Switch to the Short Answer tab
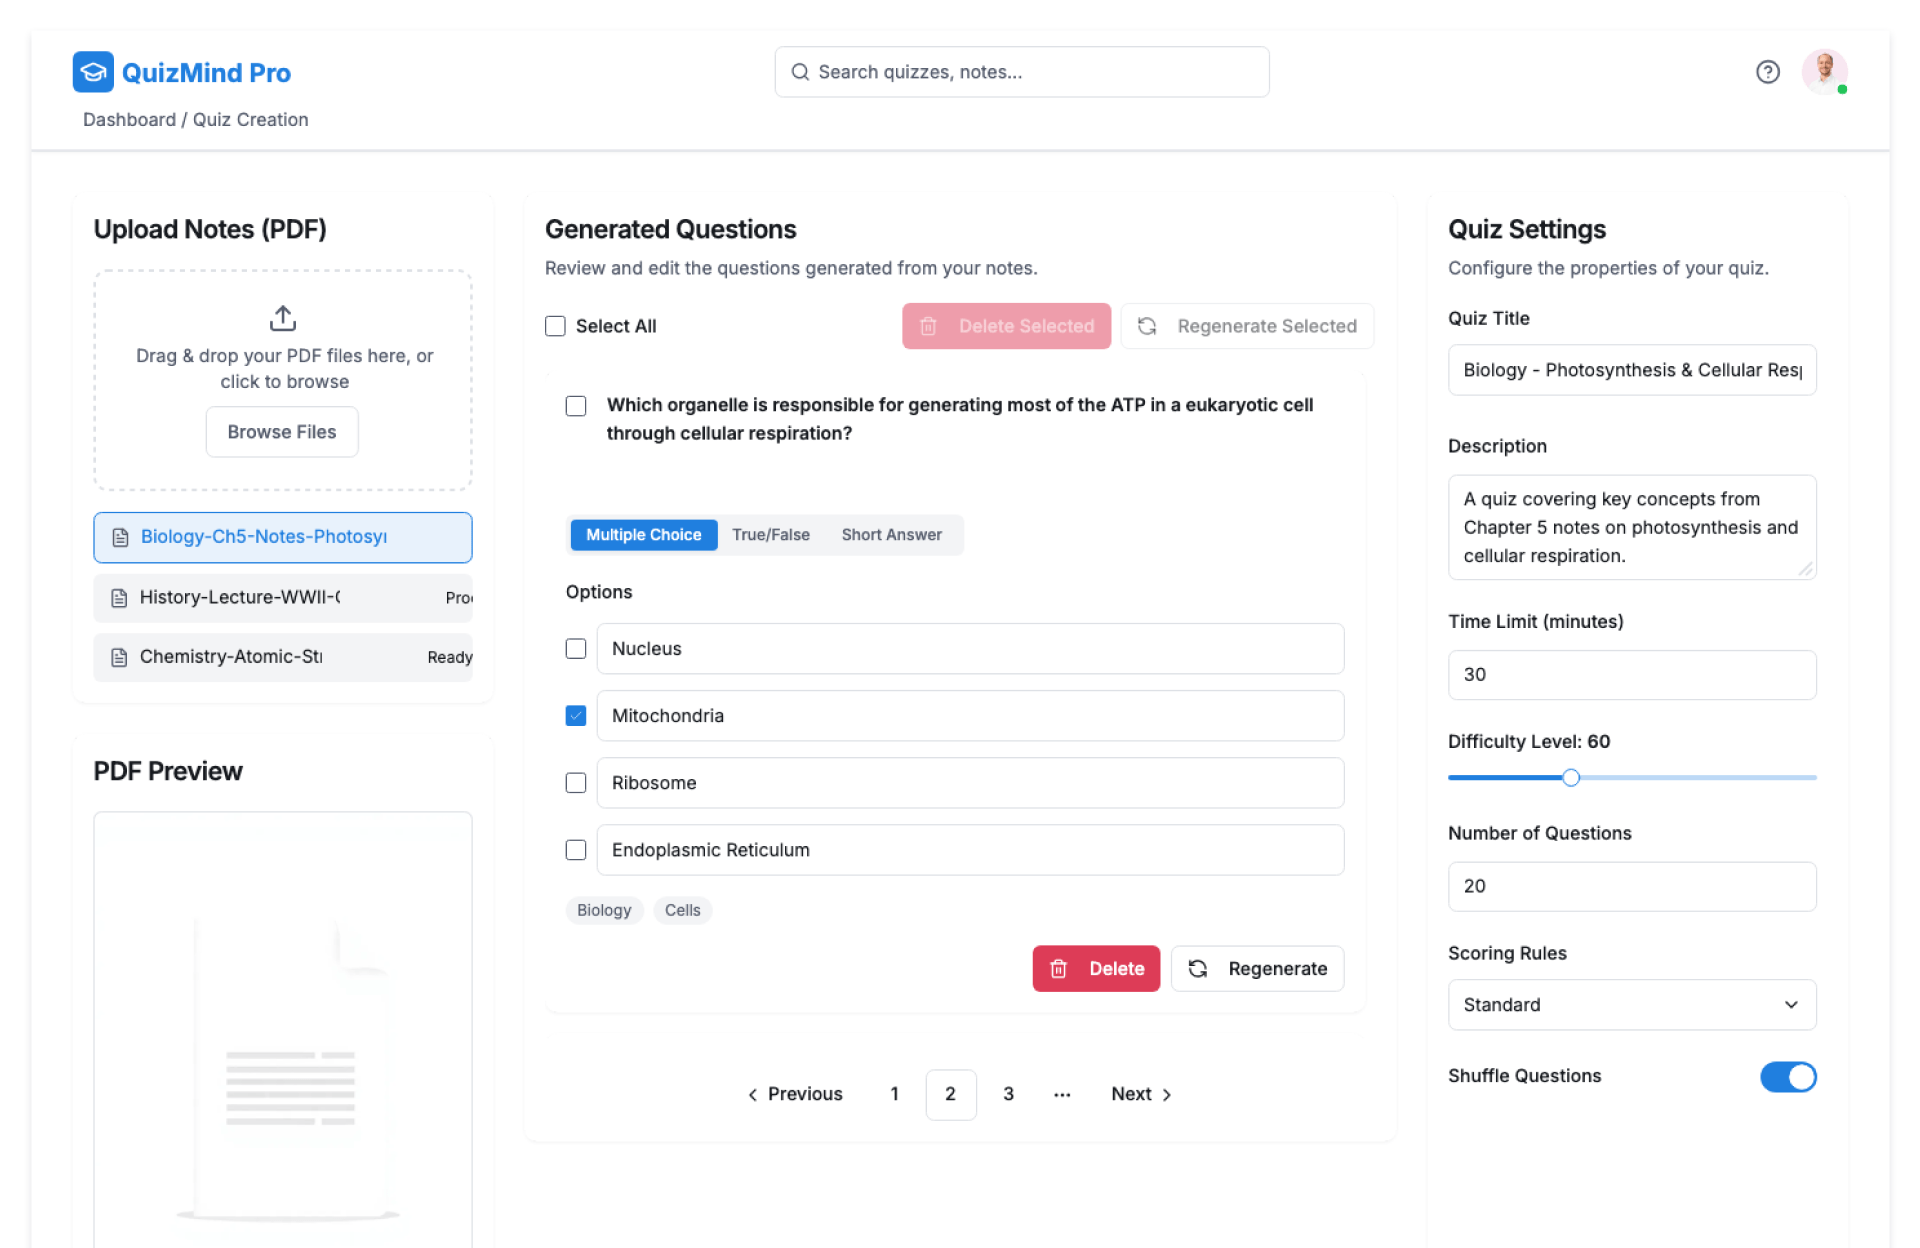Screen dimensions: 1920x1248 [x=891, y=535]
